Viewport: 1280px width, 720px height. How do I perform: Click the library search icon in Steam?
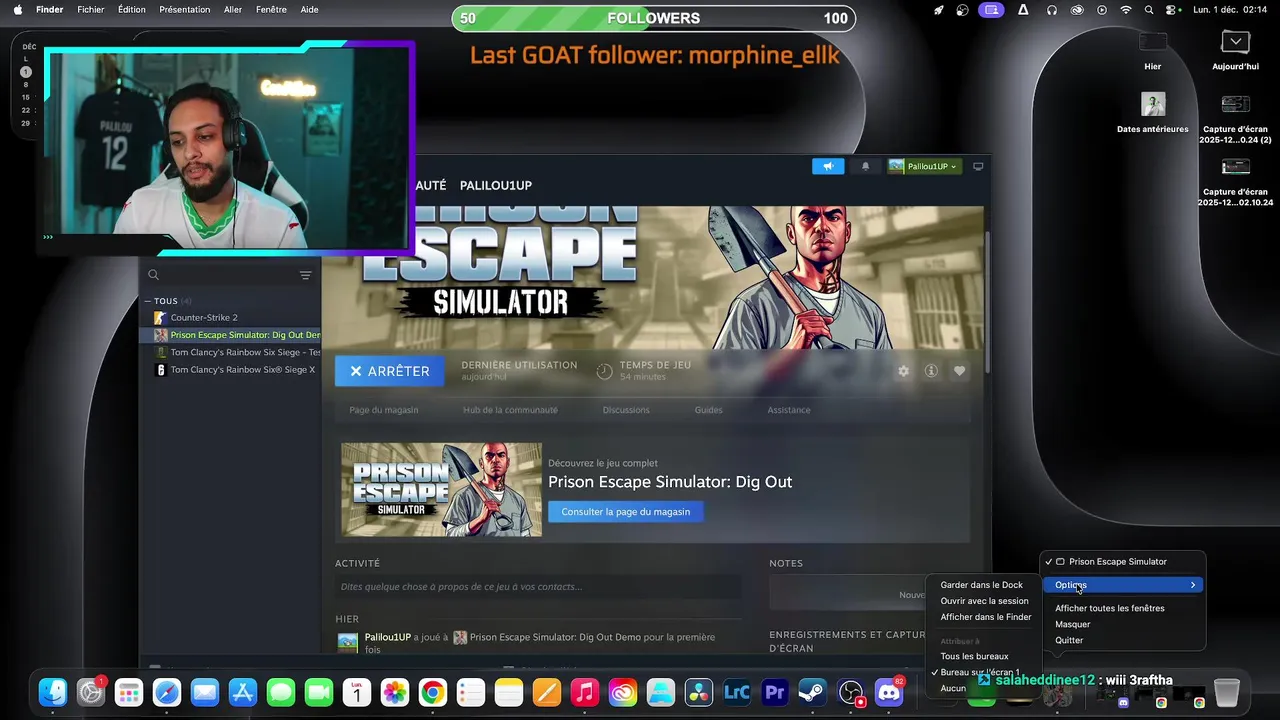[153, 275]
